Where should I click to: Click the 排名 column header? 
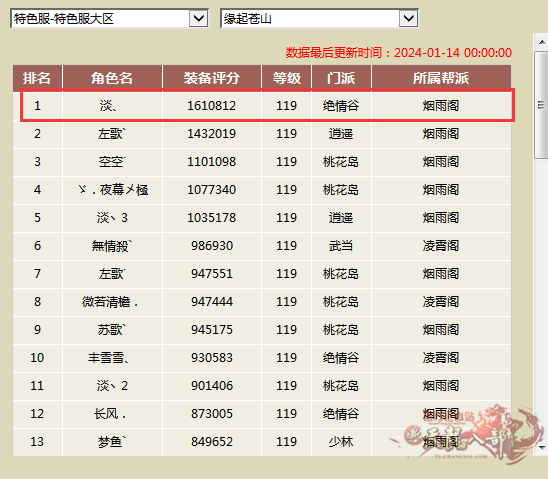click(37, 78)
